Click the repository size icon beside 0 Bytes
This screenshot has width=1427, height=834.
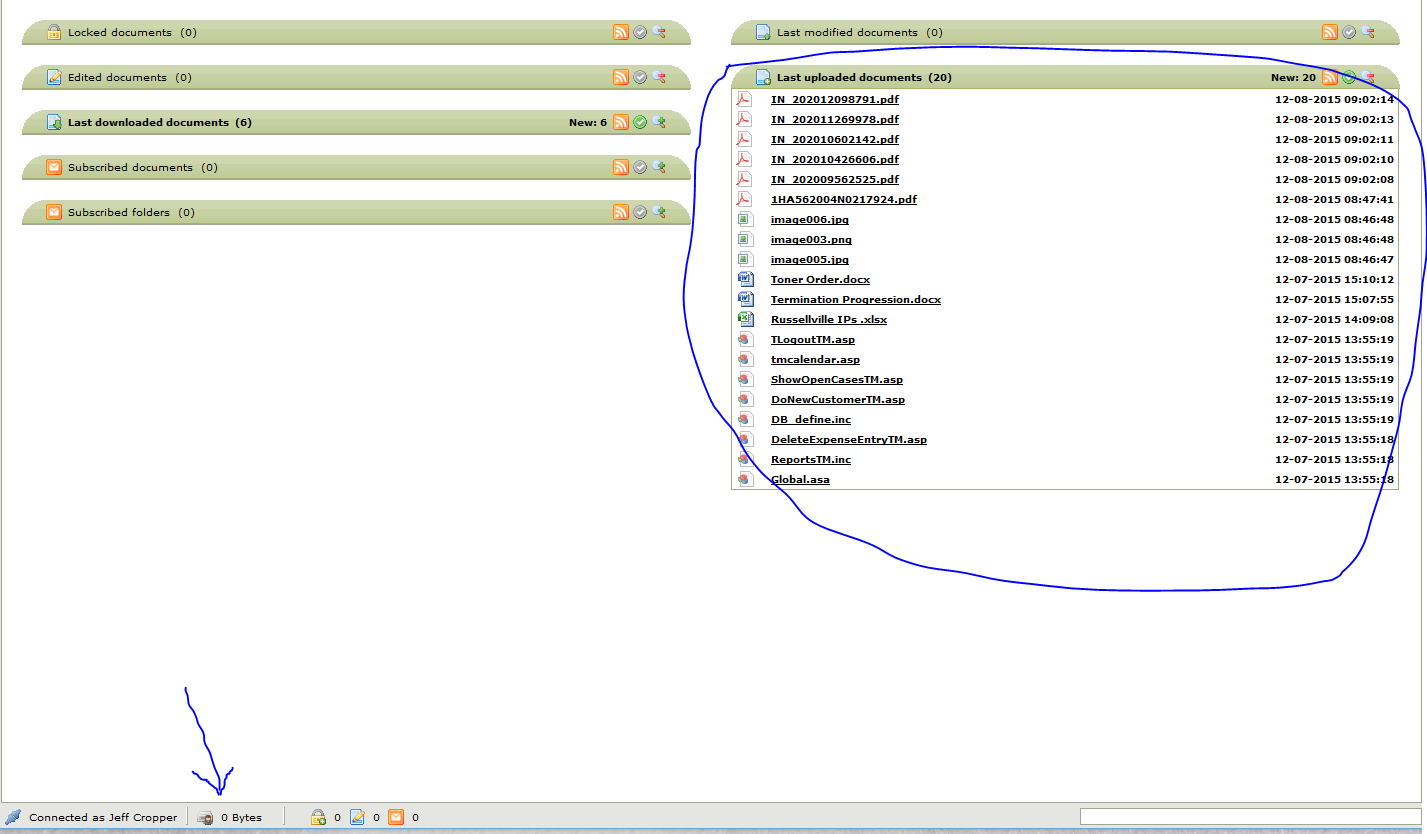[205, 818]
